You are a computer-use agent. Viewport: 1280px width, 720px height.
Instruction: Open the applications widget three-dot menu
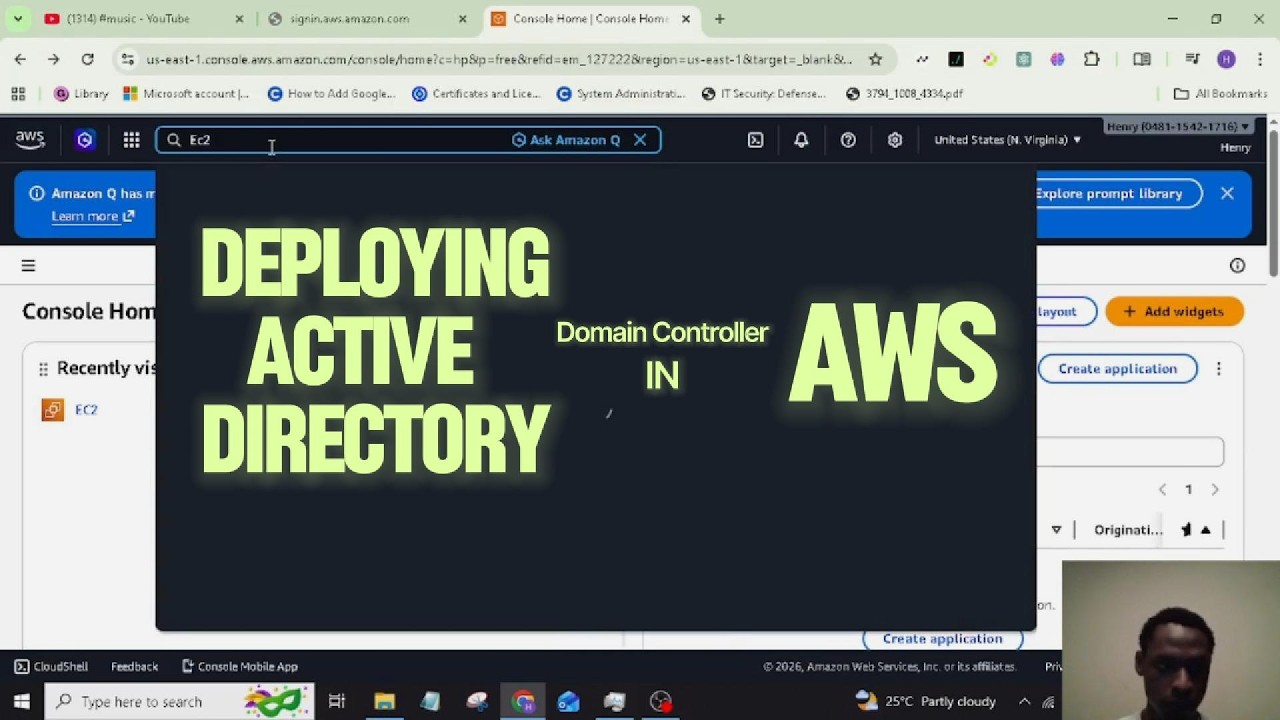1218,369
